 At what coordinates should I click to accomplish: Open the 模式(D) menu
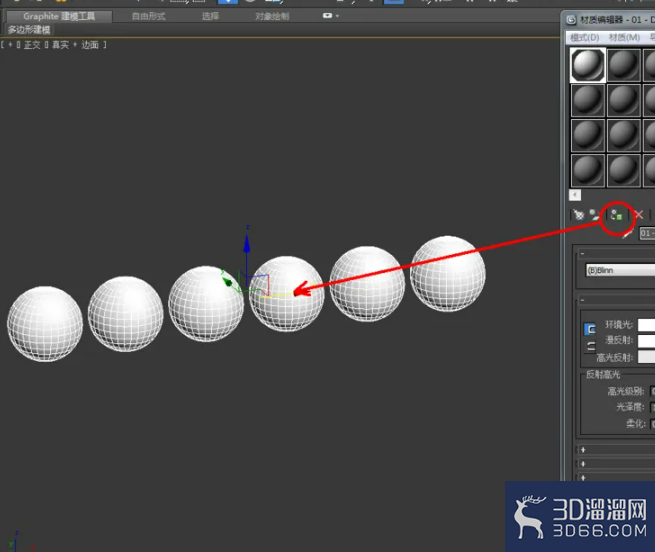coord(585,38)
